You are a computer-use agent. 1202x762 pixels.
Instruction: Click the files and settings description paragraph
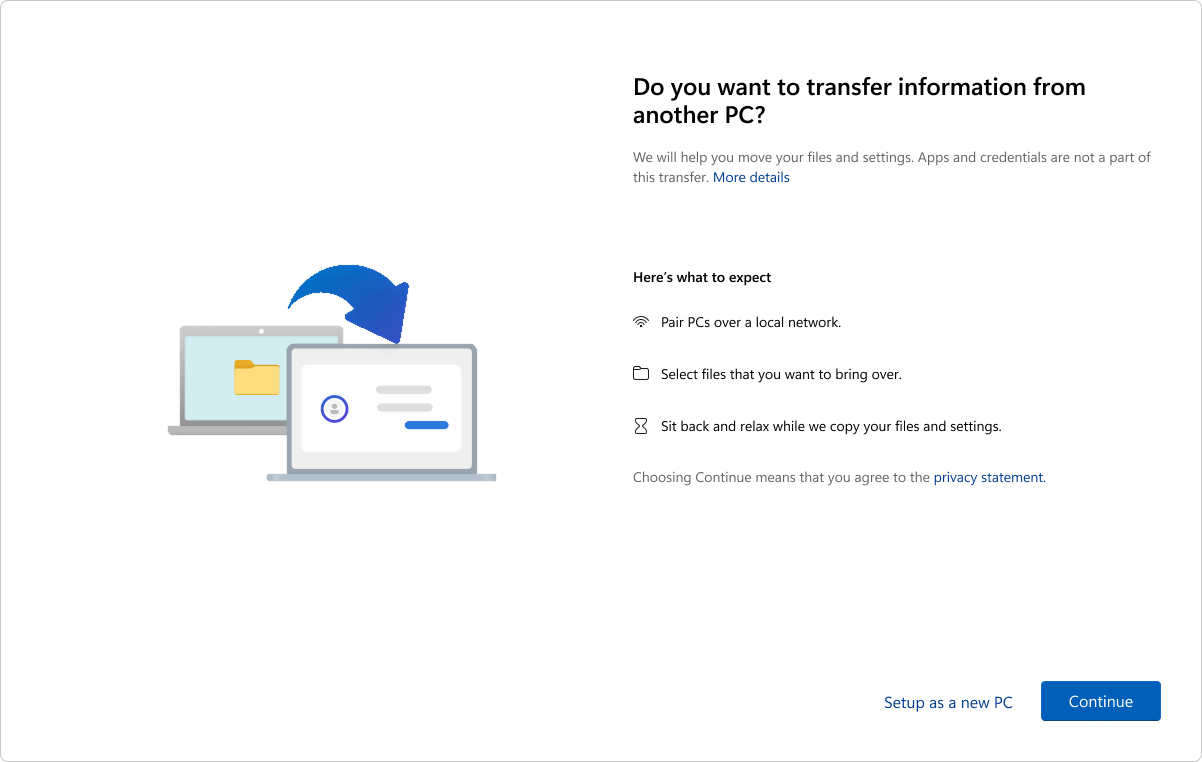[x=890, y=167]
